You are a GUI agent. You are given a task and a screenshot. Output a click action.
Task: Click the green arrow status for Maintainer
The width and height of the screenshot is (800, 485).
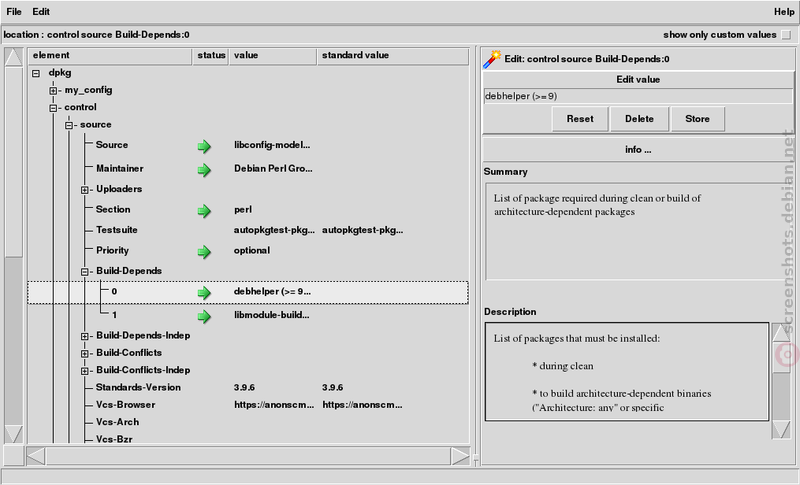tap(204, 170)
